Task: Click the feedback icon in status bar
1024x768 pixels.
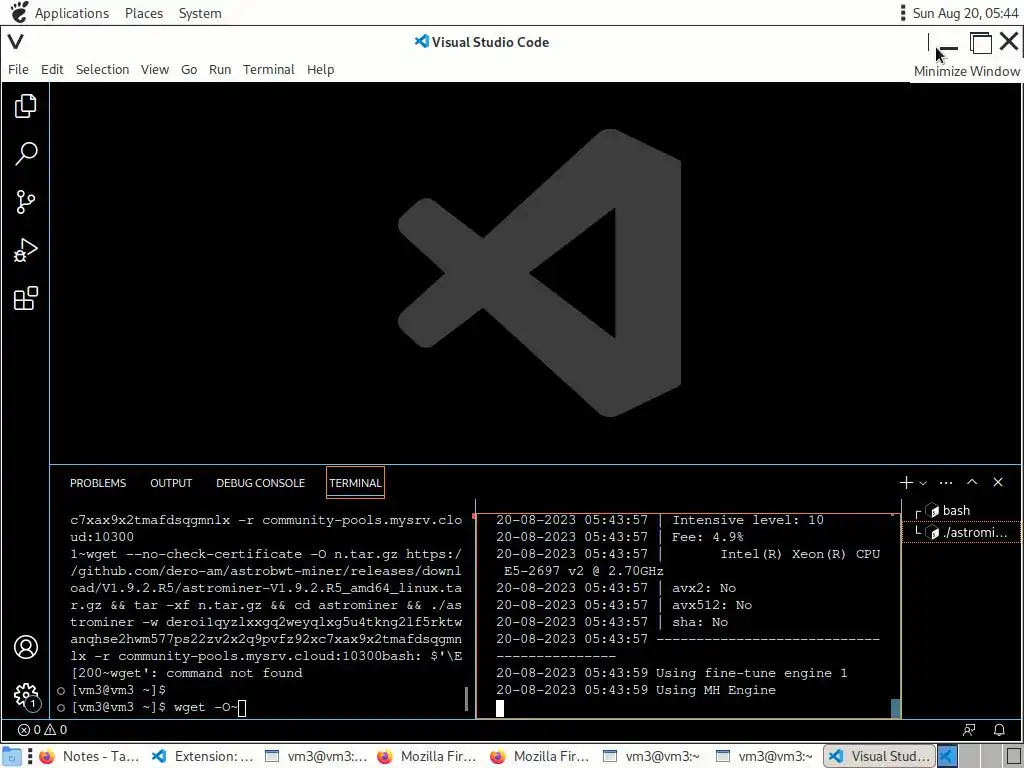Action: [969, 729]
